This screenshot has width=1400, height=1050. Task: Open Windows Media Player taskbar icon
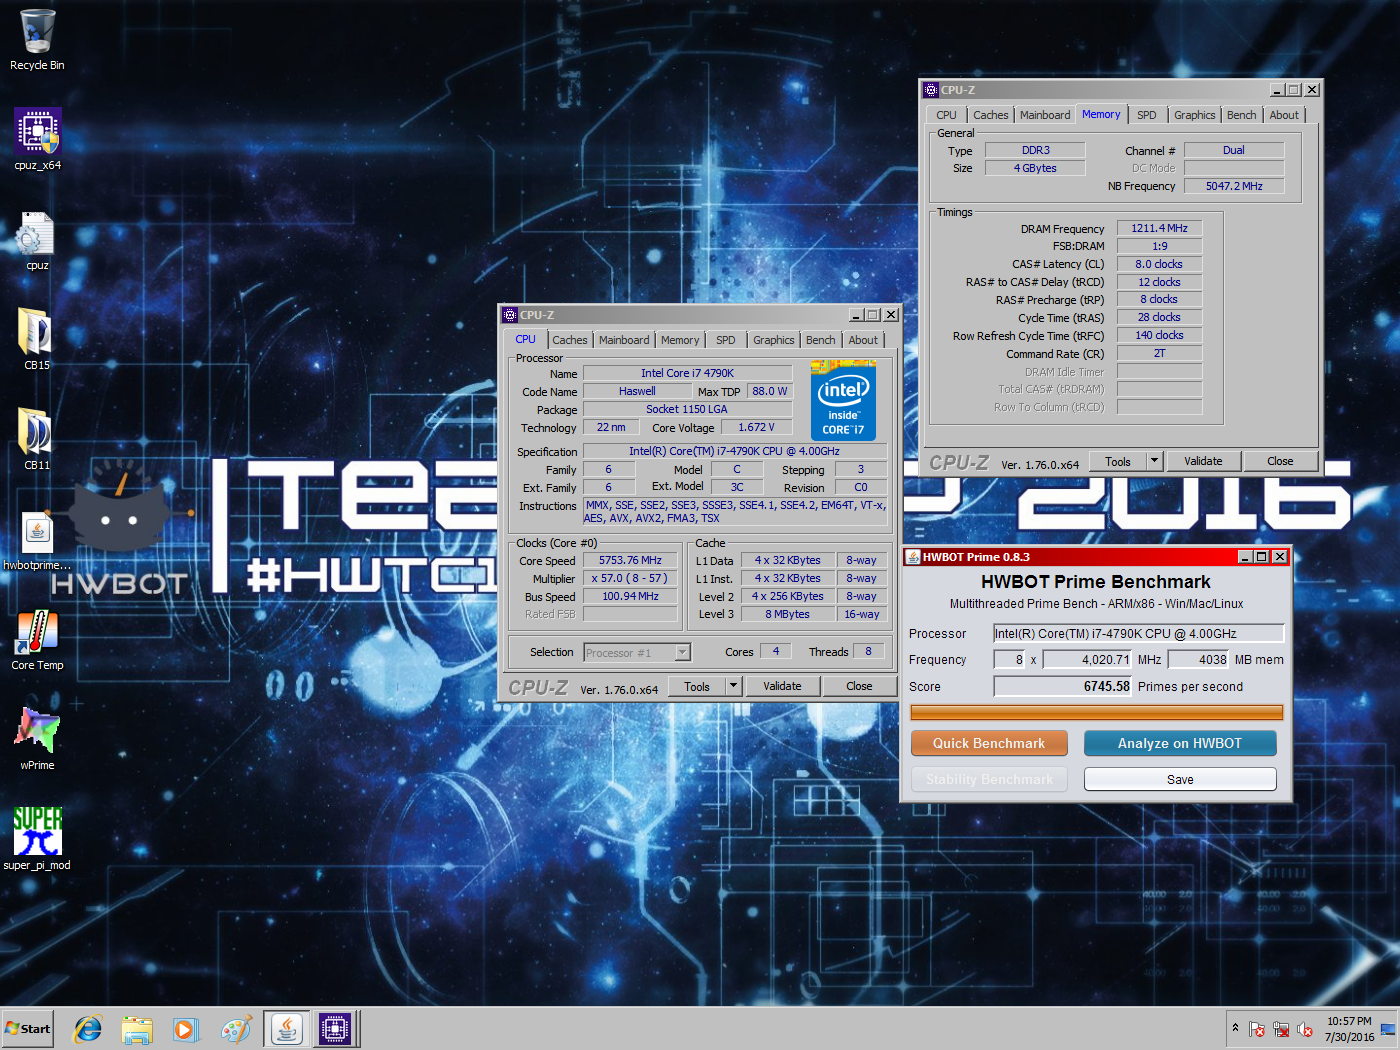(186, 1028)
